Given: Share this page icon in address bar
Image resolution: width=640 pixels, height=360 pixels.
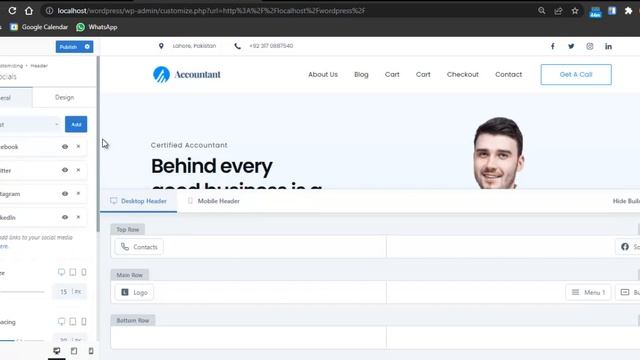Looking at the screenshot, I should pyautogui.click(x=558, y=11).
